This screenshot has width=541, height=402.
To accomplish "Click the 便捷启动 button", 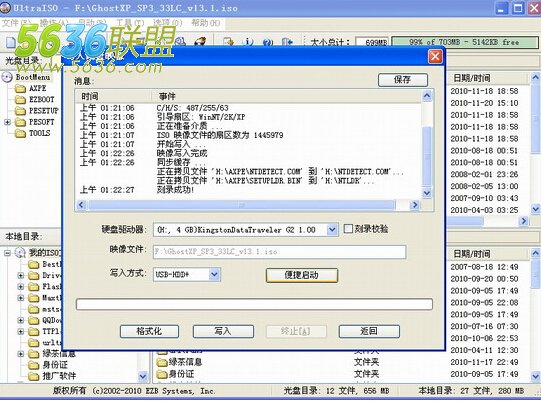I will [302, 275].
